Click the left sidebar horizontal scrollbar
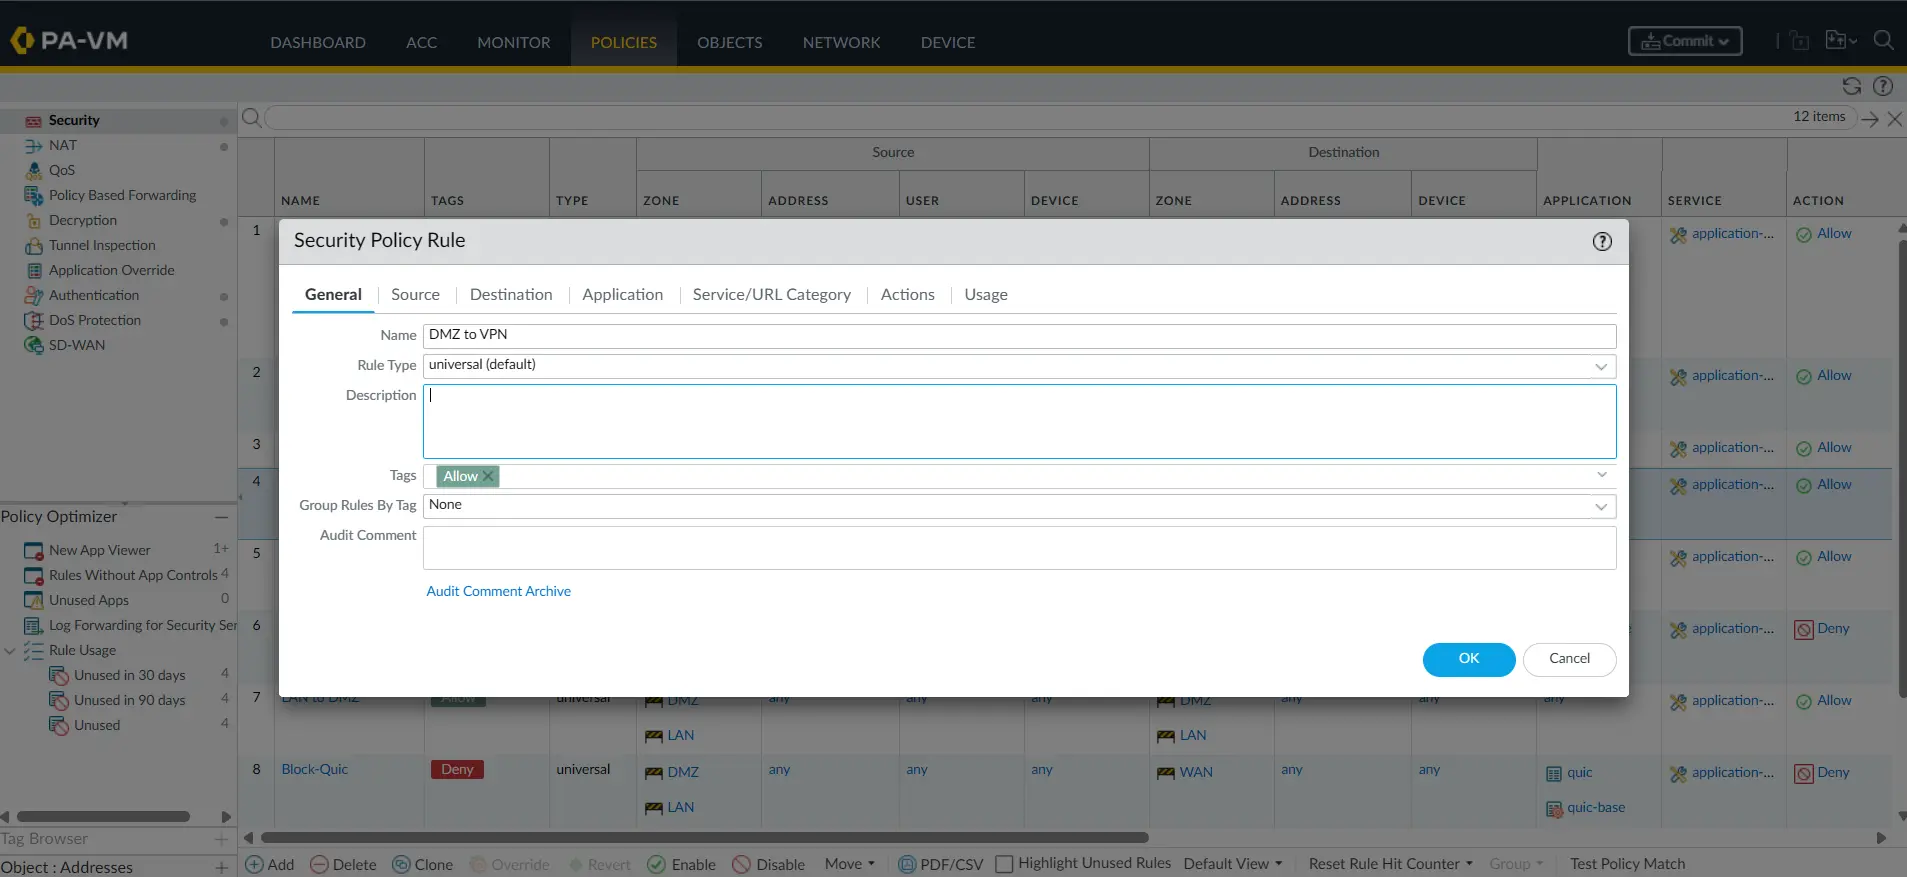This screenshot has width=1907, height=877. click(104, 817)
